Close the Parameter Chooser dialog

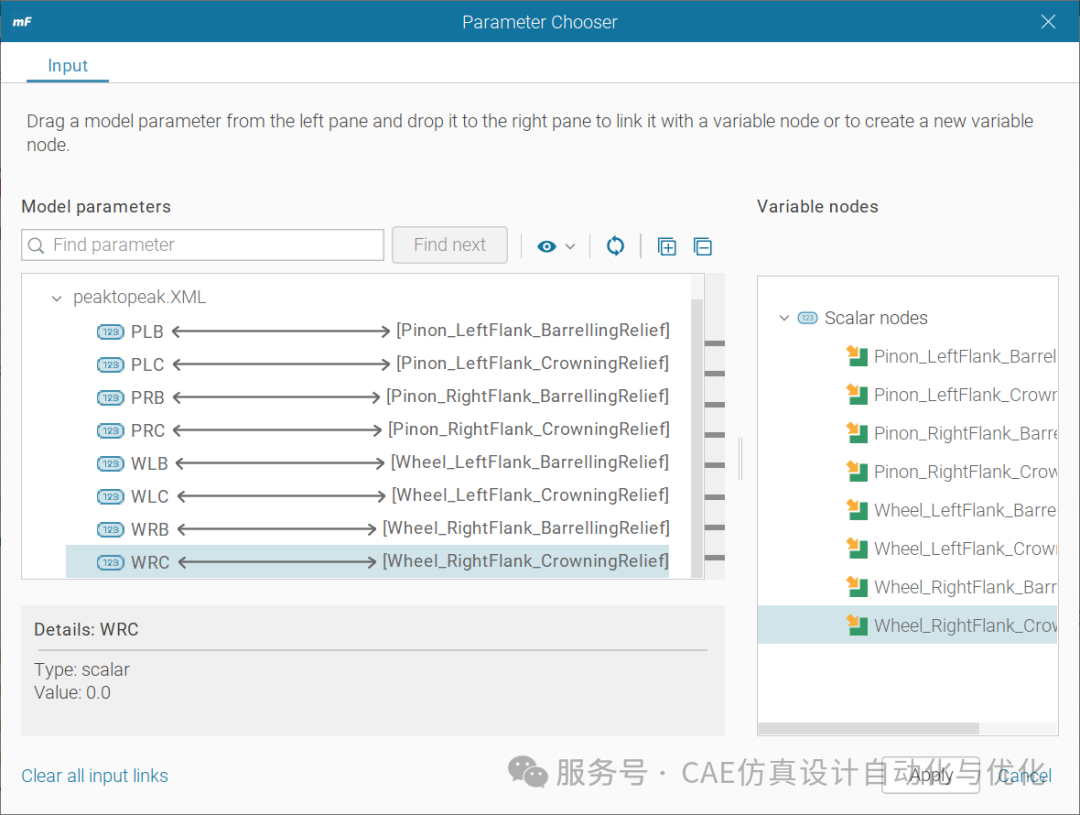pyautogui.click(x=1048, y=21)
